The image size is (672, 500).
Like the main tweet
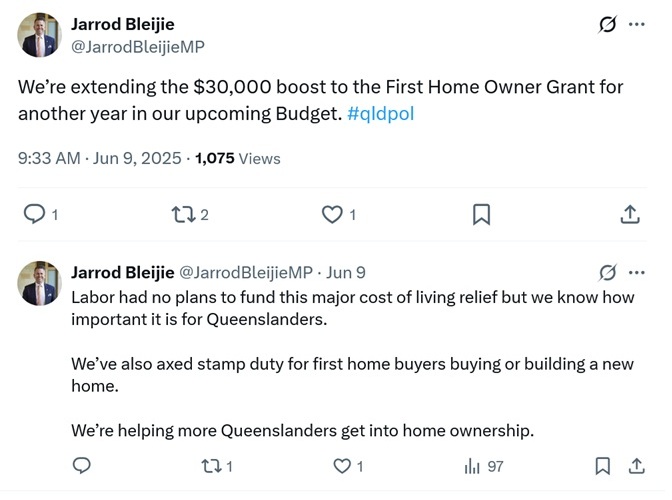(331, 214)
